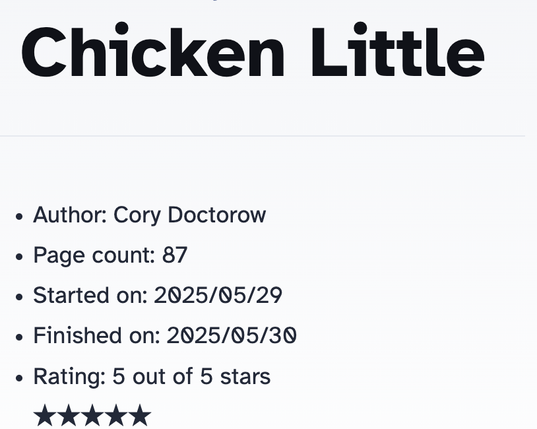Click the third star in the rating row
The height and width of the screenshot is (429, 537).
coord(92,415)
